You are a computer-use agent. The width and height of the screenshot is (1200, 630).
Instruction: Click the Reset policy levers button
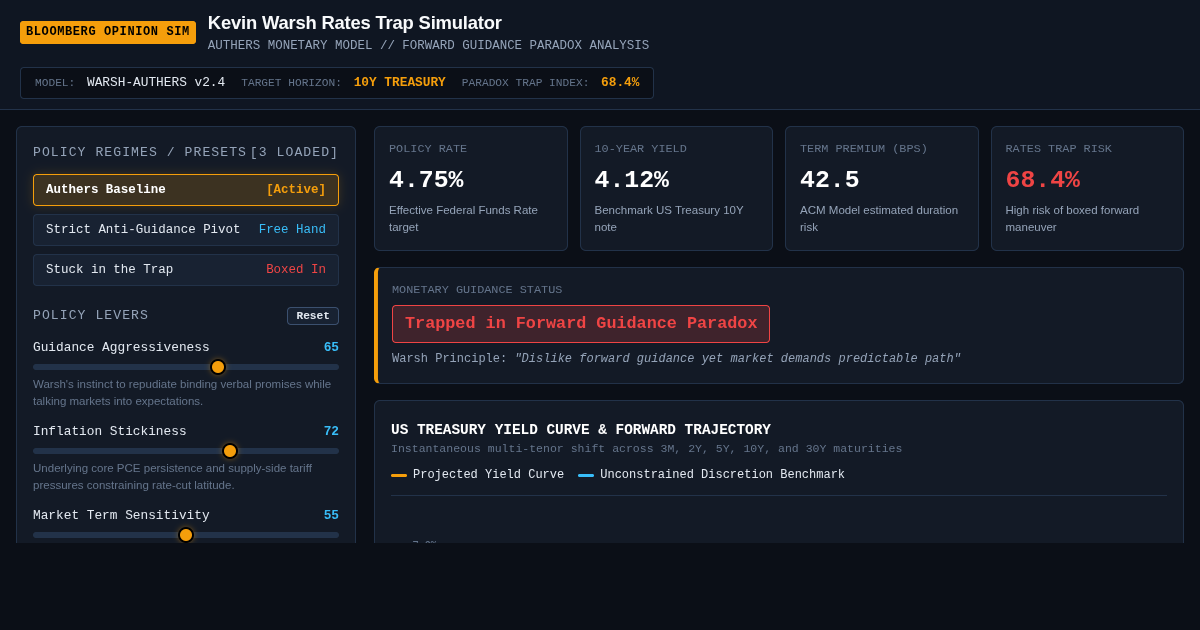[313, 316]
